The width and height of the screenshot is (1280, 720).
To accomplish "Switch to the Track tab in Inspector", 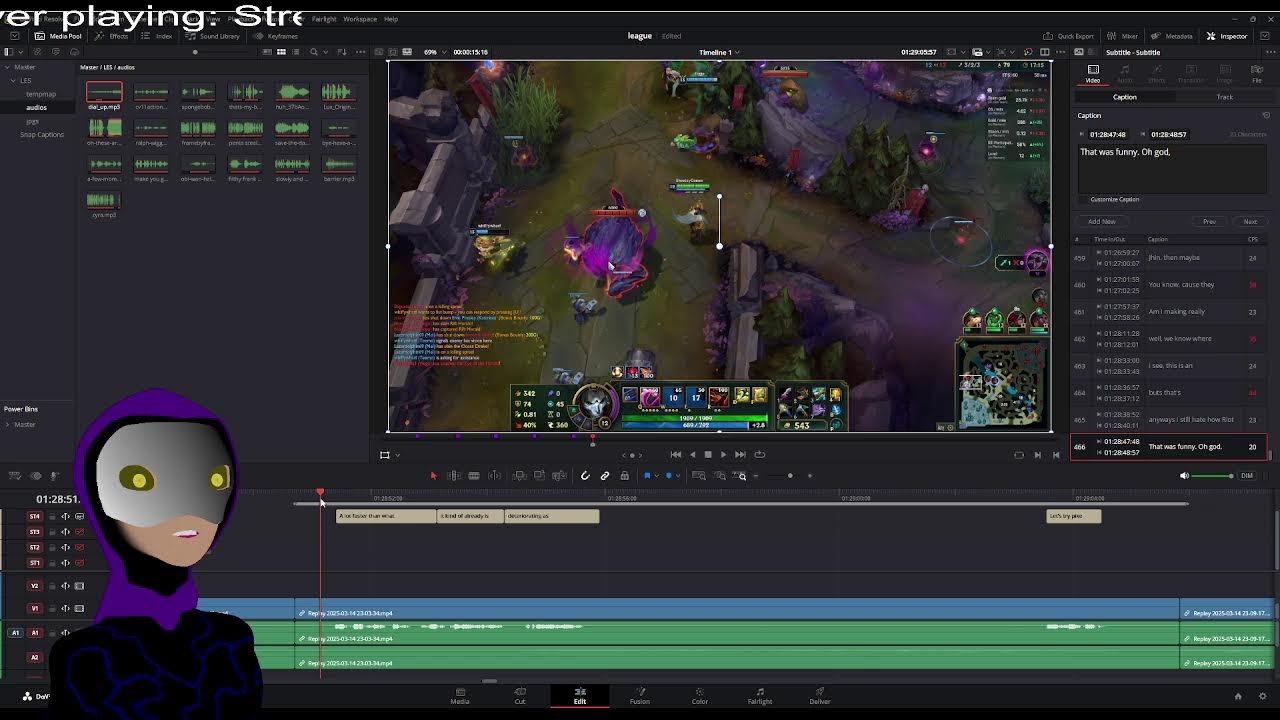I will [1224, 97].
